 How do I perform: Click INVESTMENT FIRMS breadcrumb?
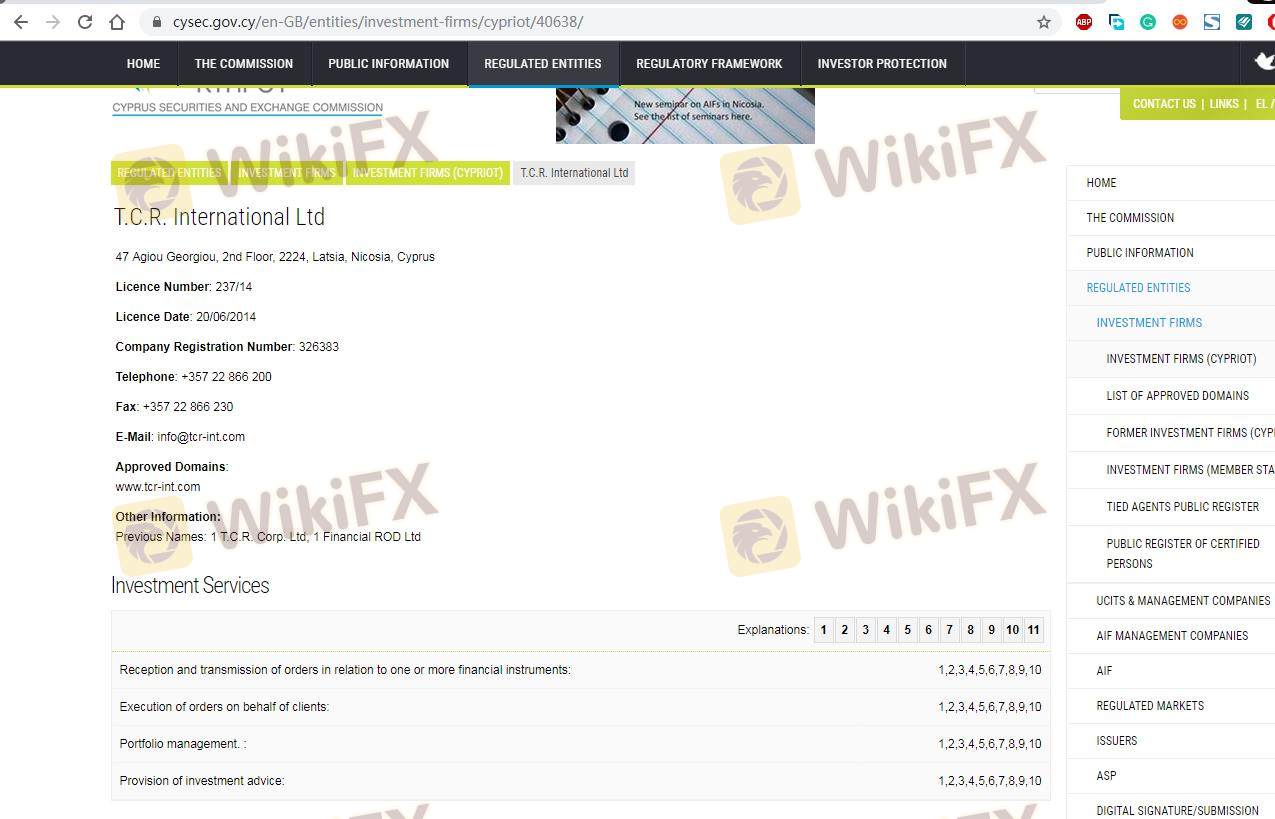pos(287,173)
